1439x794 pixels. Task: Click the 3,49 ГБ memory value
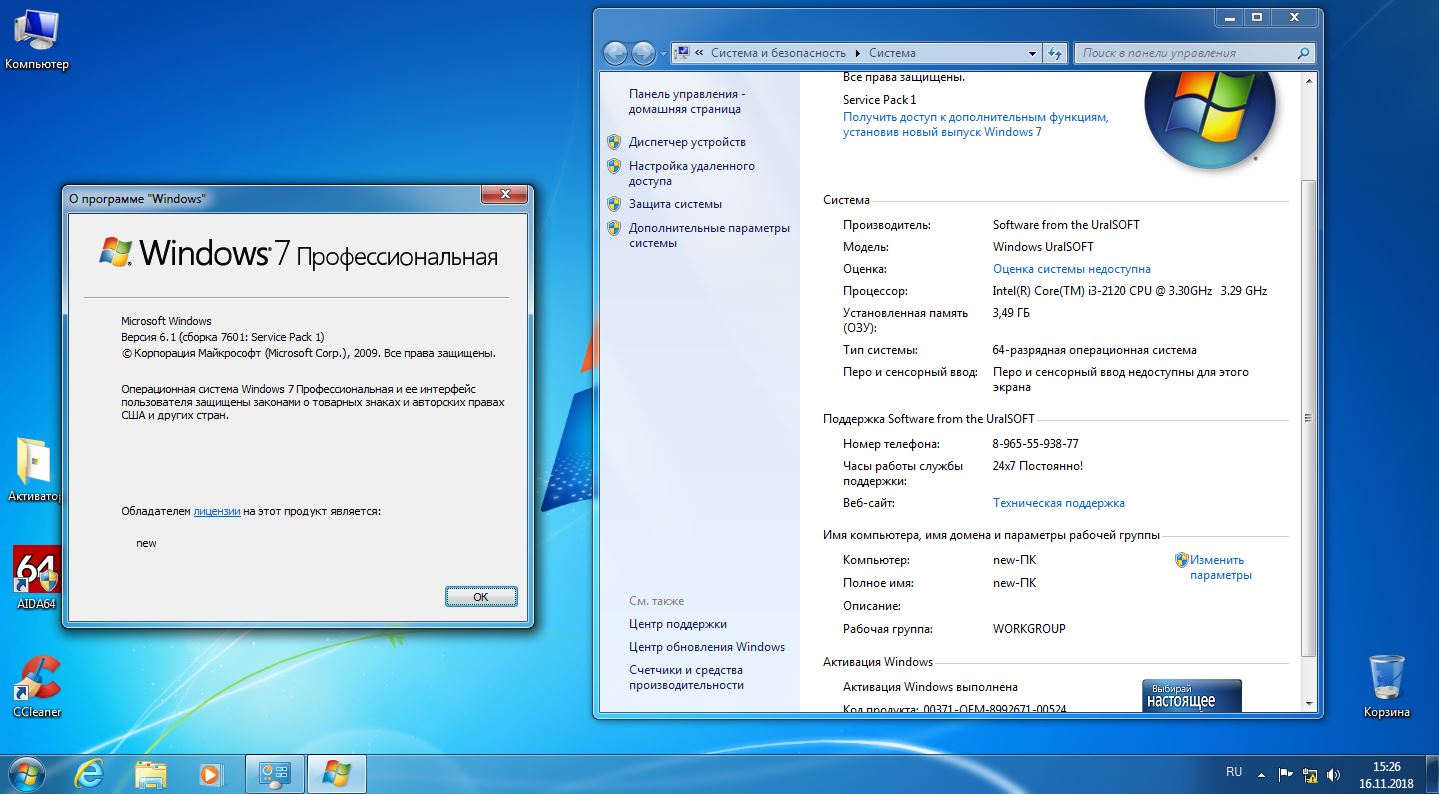click(1011, 313)
